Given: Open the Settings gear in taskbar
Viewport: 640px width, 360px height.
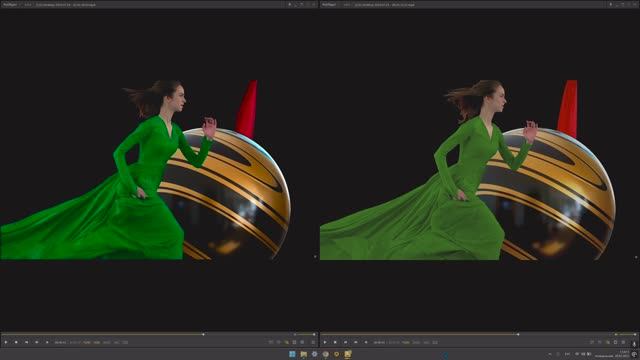Looking at the screenshot, I should 314,354.
